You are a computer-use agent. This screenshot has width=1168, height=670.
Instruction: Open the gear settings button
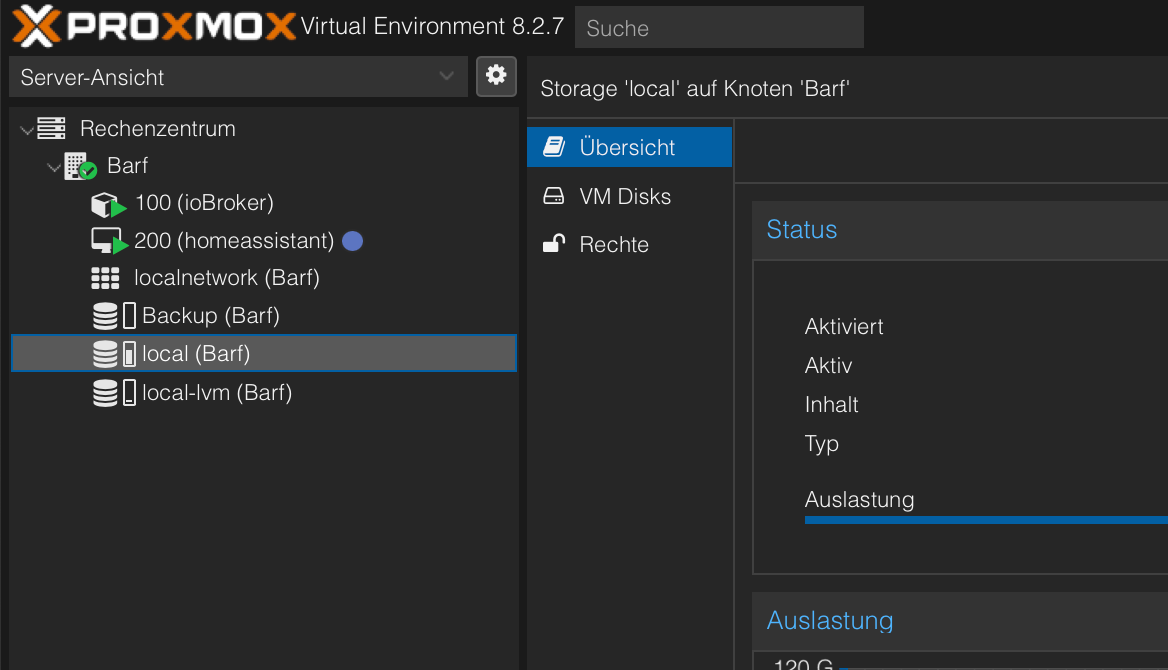pyautogui.click(x=496, y=76)
